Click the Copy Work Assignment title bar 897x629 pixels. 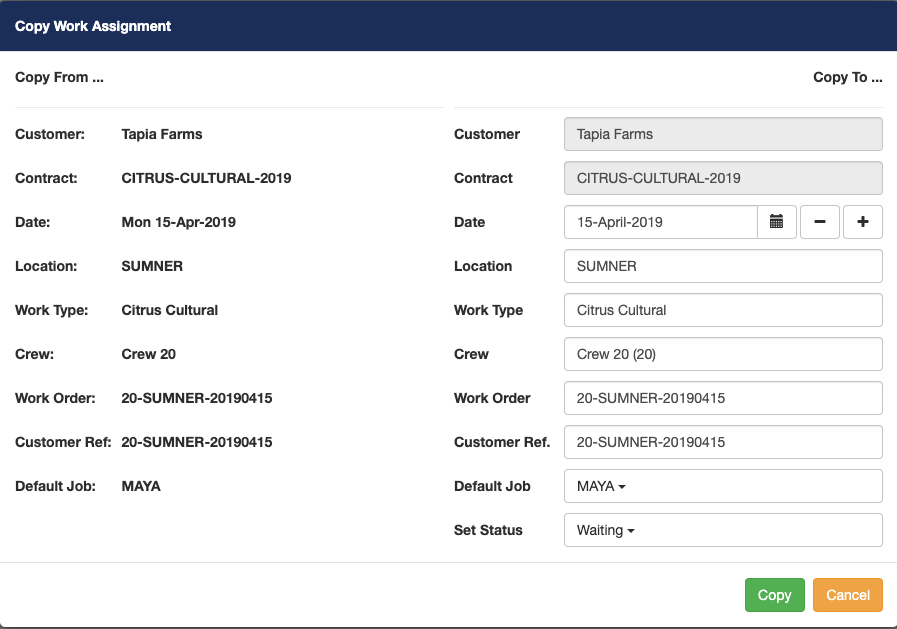tap(93, 26)
